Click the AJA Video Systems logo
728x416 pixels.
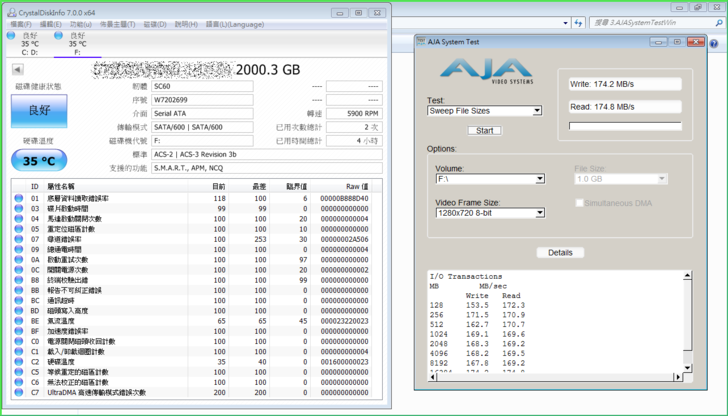pyautogui.click(x=486, y=70)
